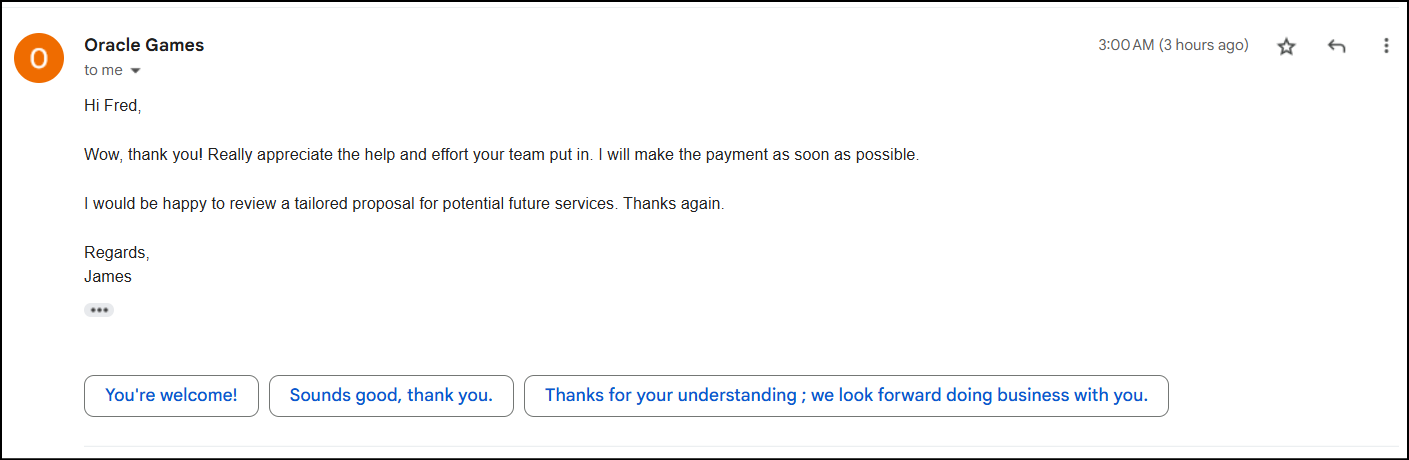Viewport: 1409px width, 460px height.
Task: Click the "Regards," closing line
Action: tap(116, 253)
